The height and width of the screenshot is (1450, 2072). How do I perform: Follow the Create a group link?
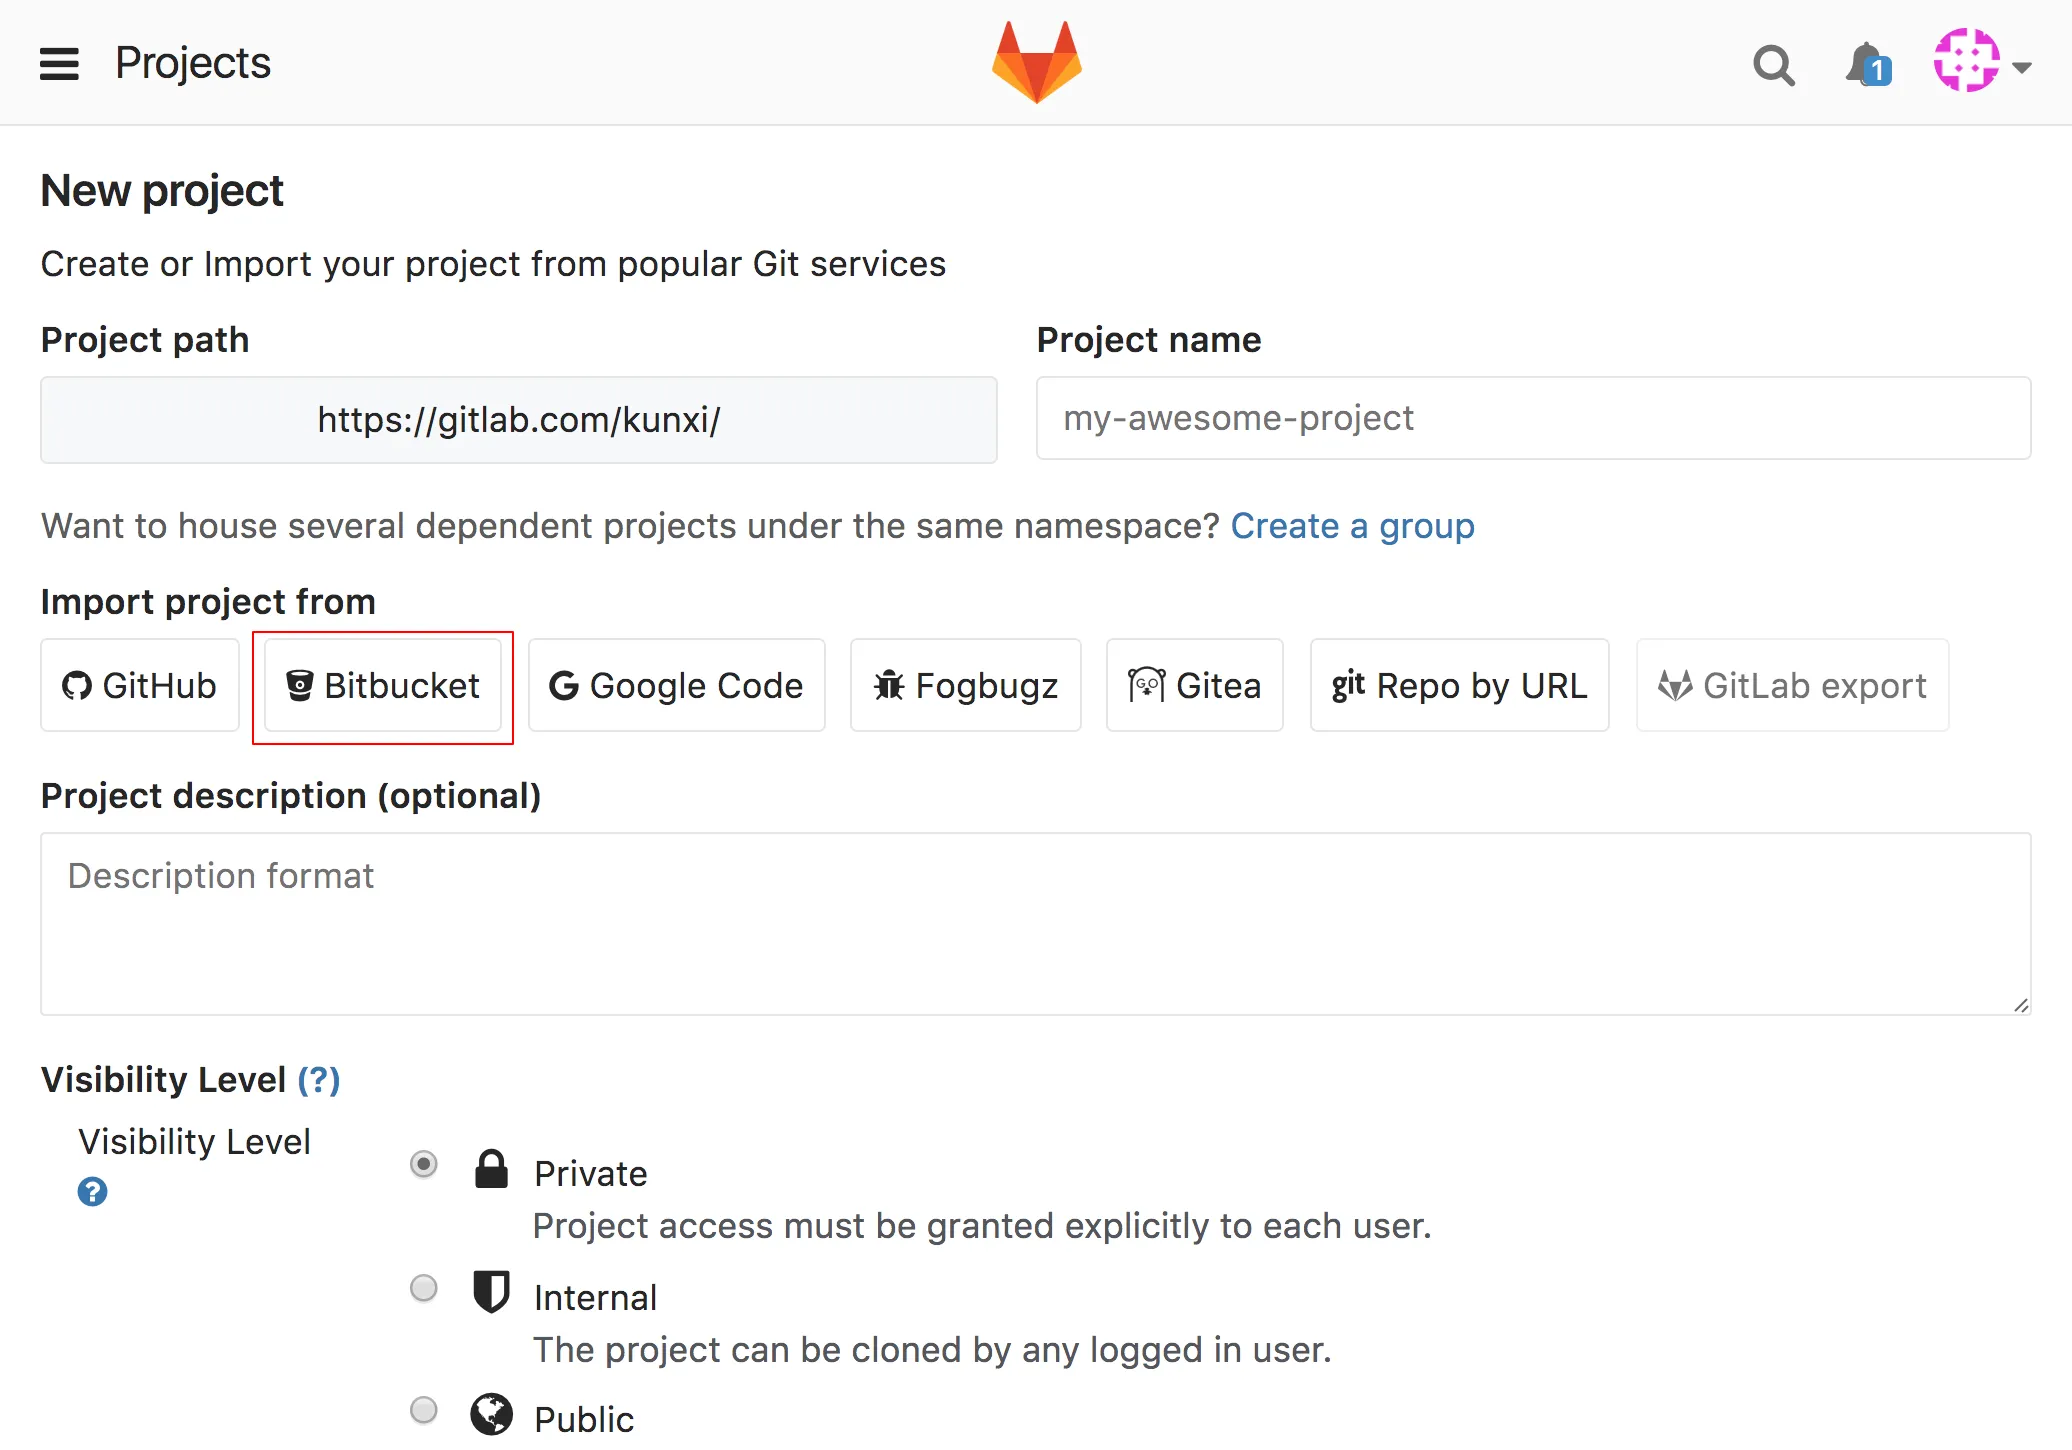tap(1352, 526)
